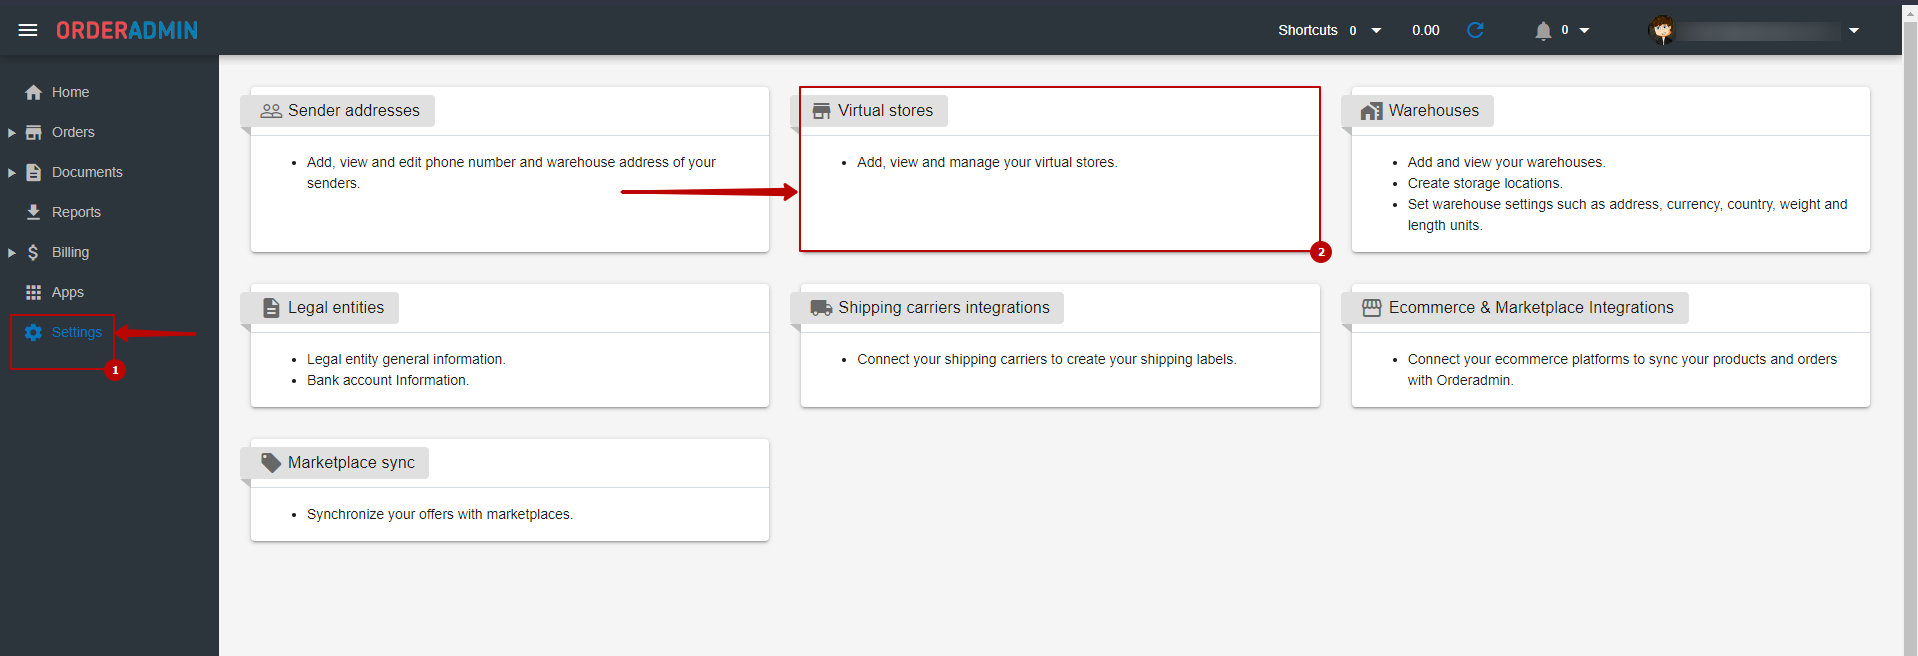
Task: Click the user avatar picture
Action: tap(1662, 30)
